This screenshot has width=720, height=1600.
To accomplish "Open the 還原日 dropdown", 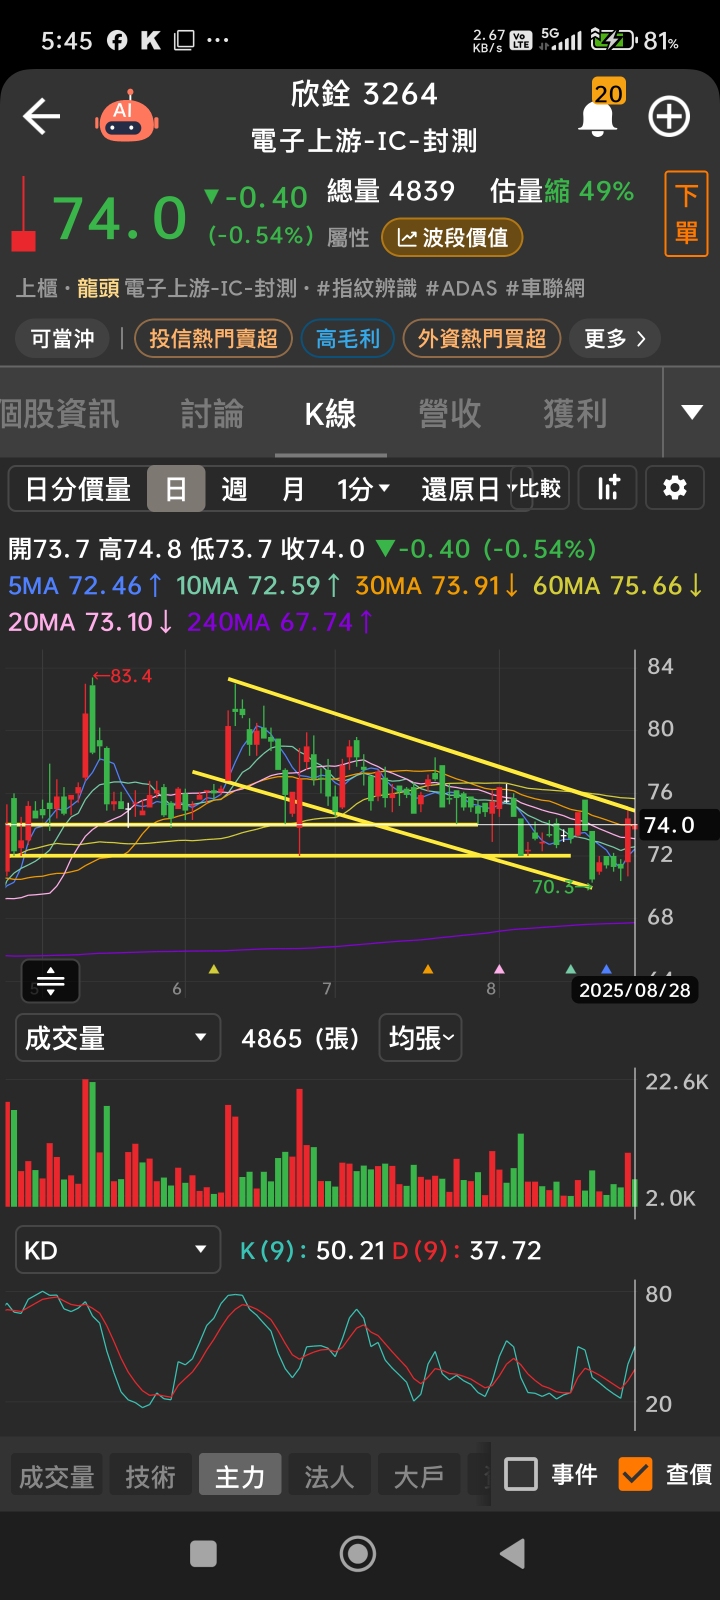I will point(467,489).
